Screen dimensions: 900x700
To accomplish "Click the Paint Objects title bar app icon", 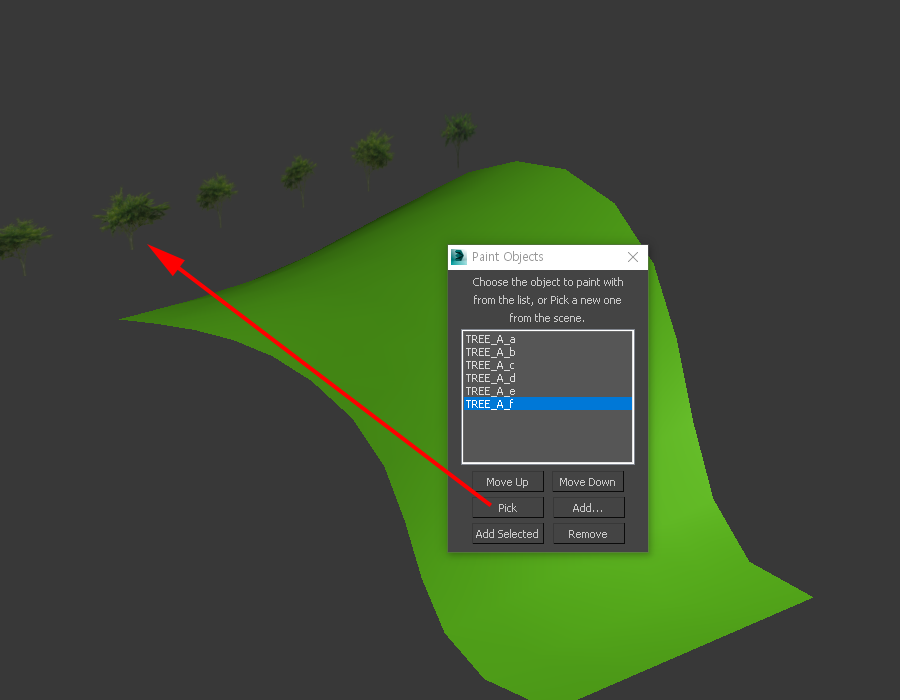I will click(459, 256).
